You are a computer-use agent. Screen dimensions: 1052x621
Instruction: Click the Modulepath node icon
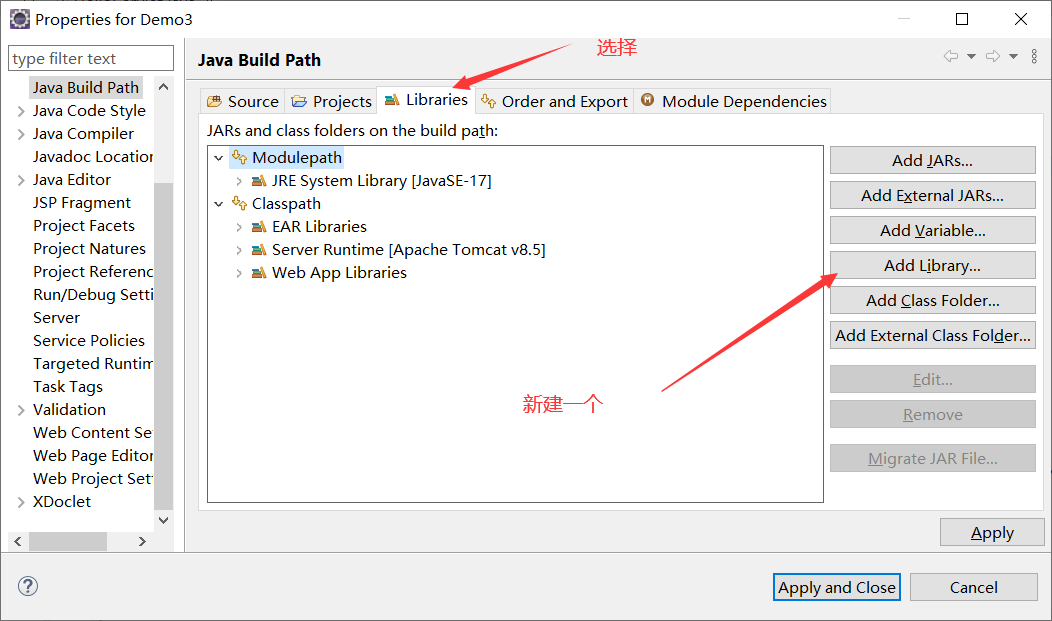click(239, 158)
